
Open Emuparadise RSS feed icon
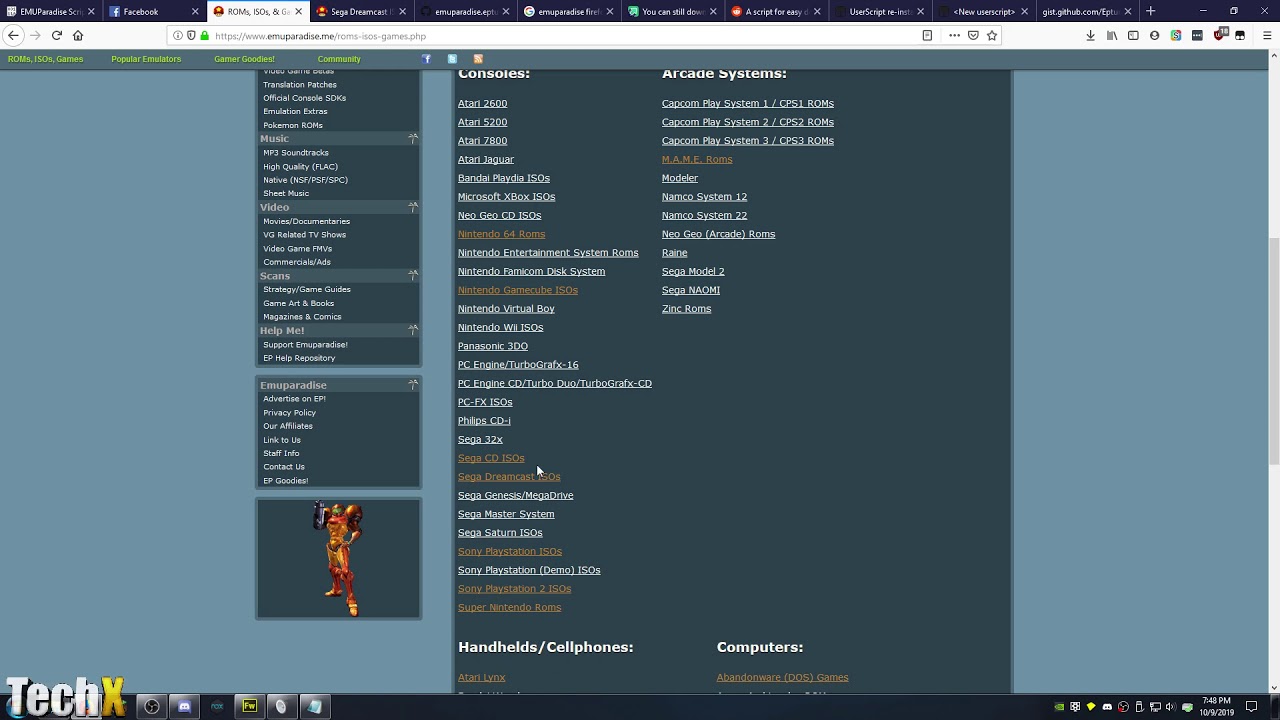478,59
